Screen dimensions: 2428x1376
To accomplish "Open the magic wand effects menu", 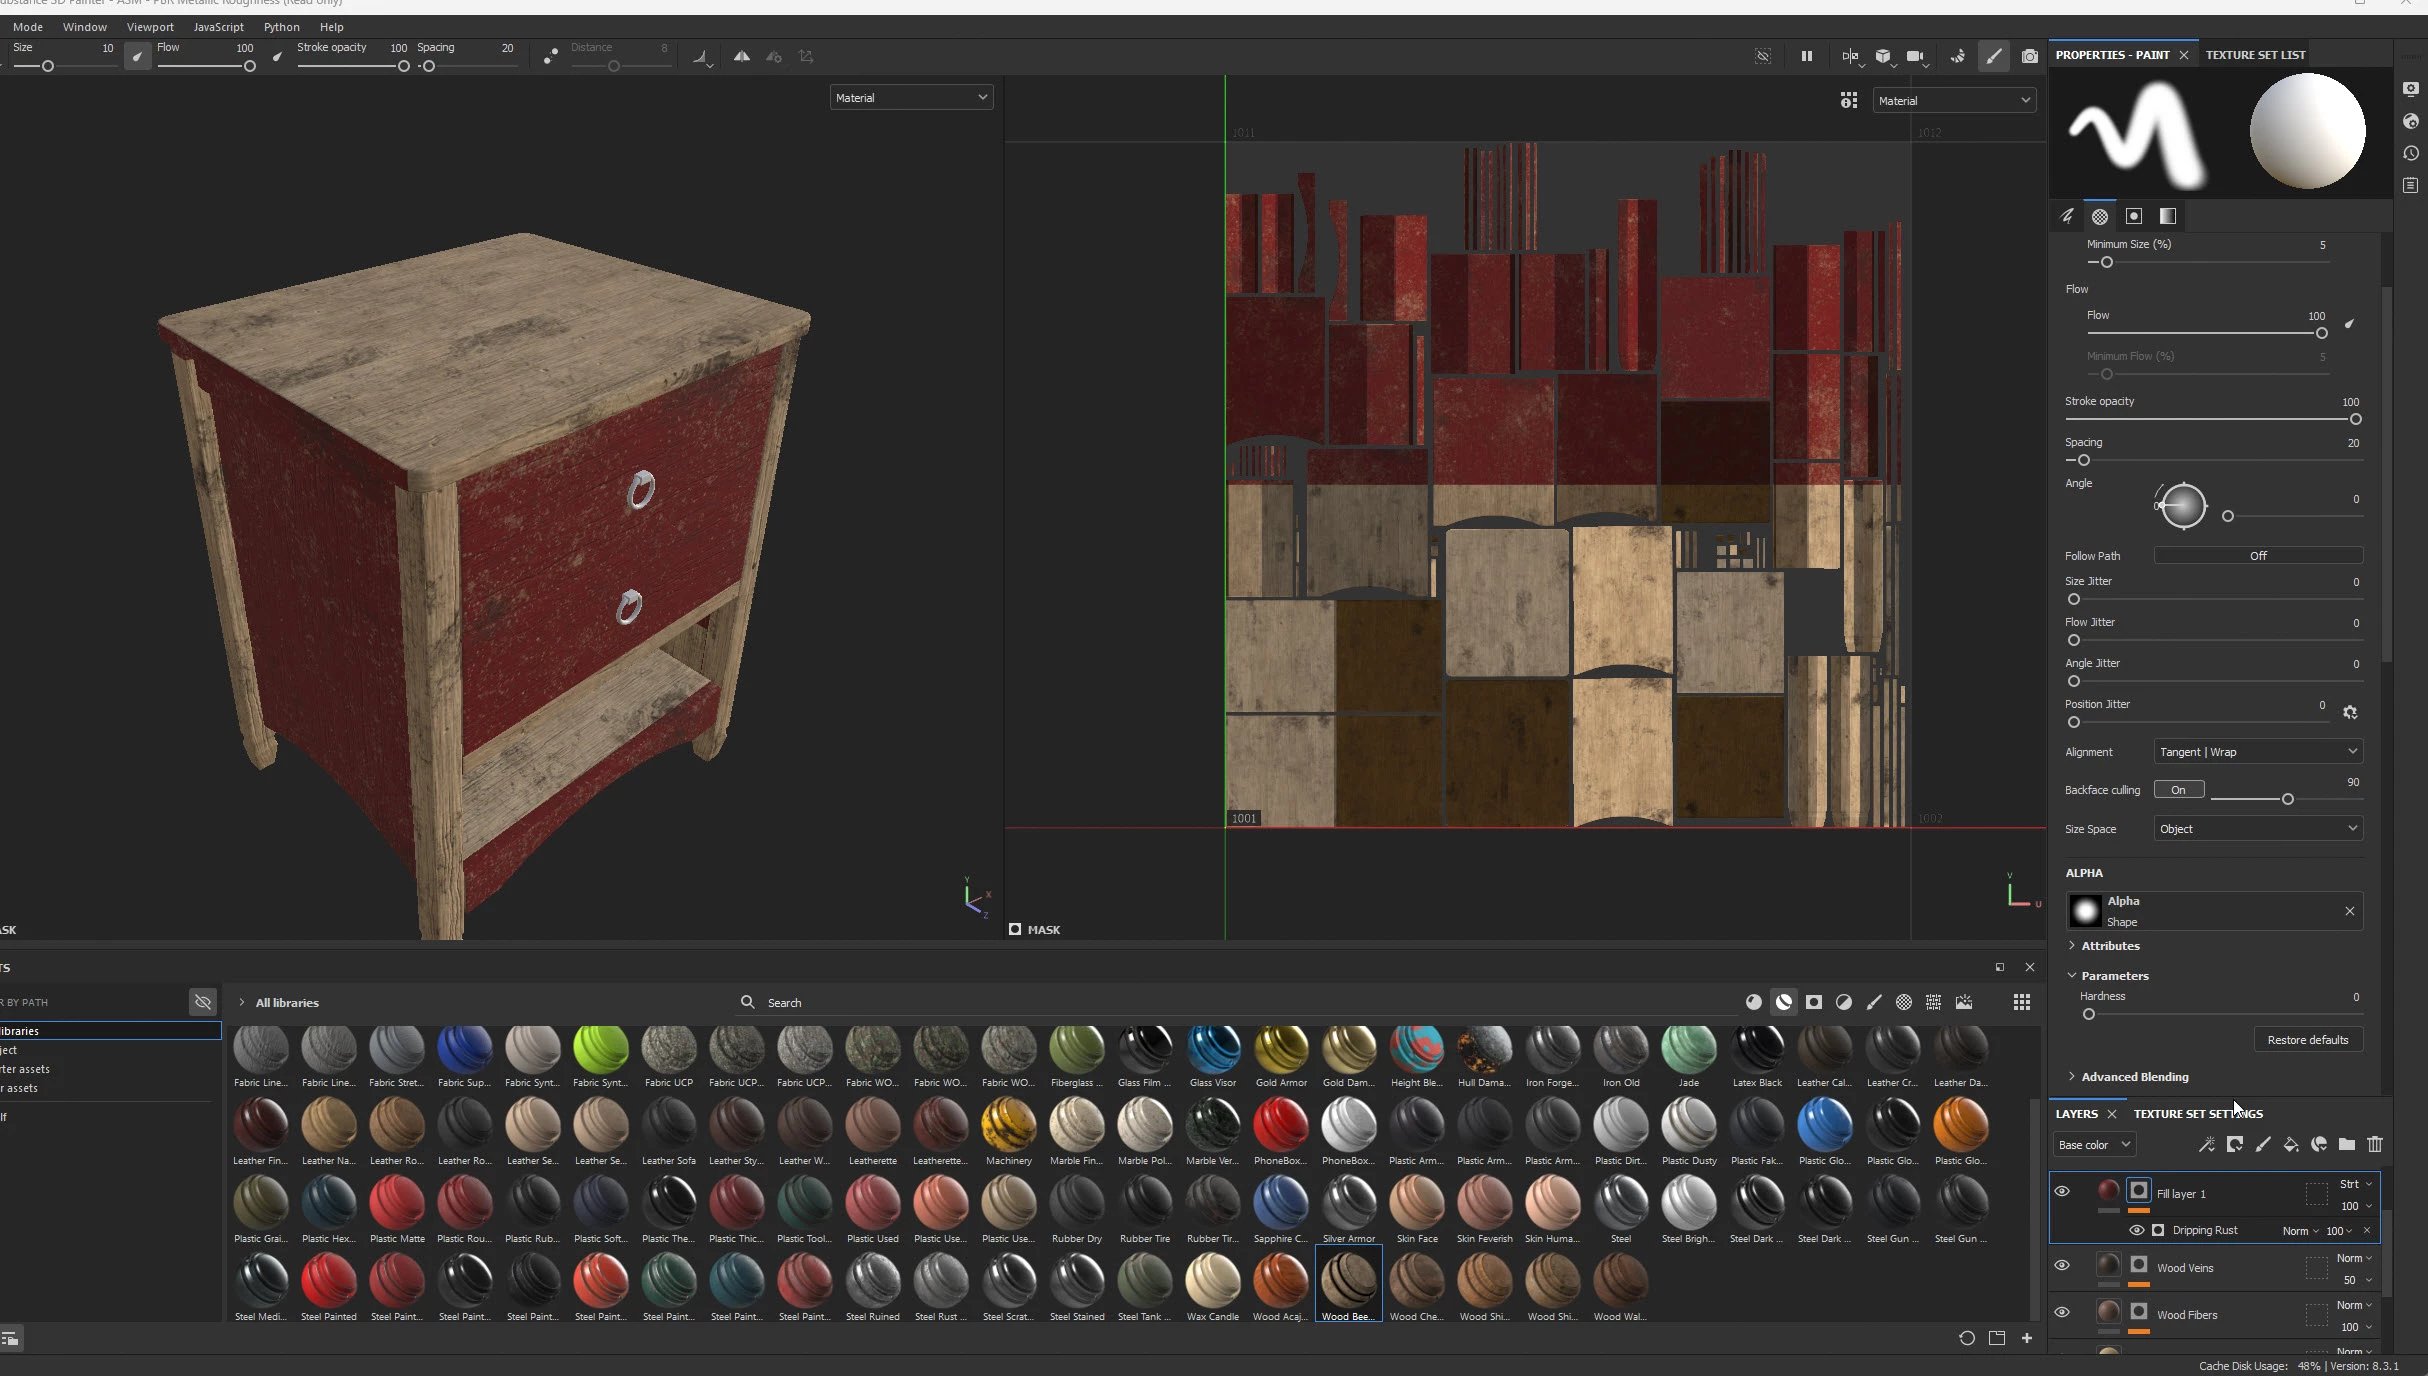I will 2207,1144.
